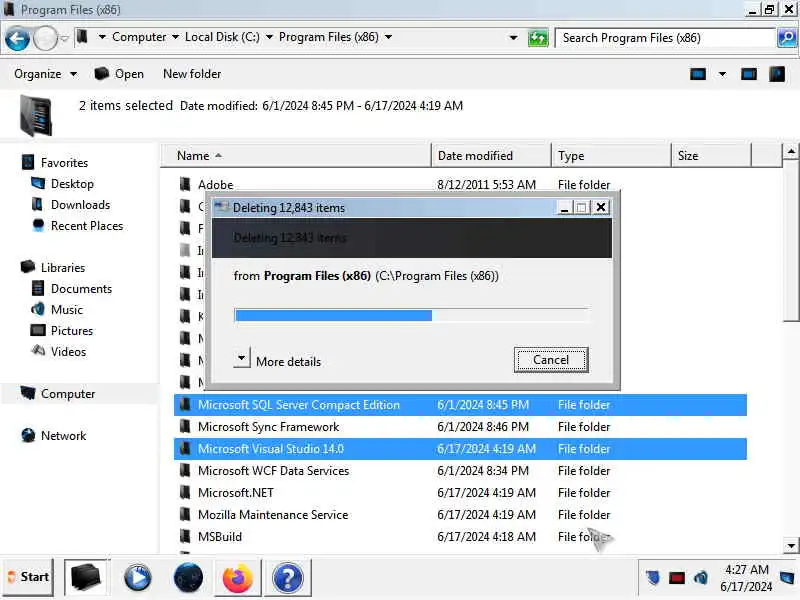
Task: Sort by the Date modified column header
Action: click(x=491, y=156)
